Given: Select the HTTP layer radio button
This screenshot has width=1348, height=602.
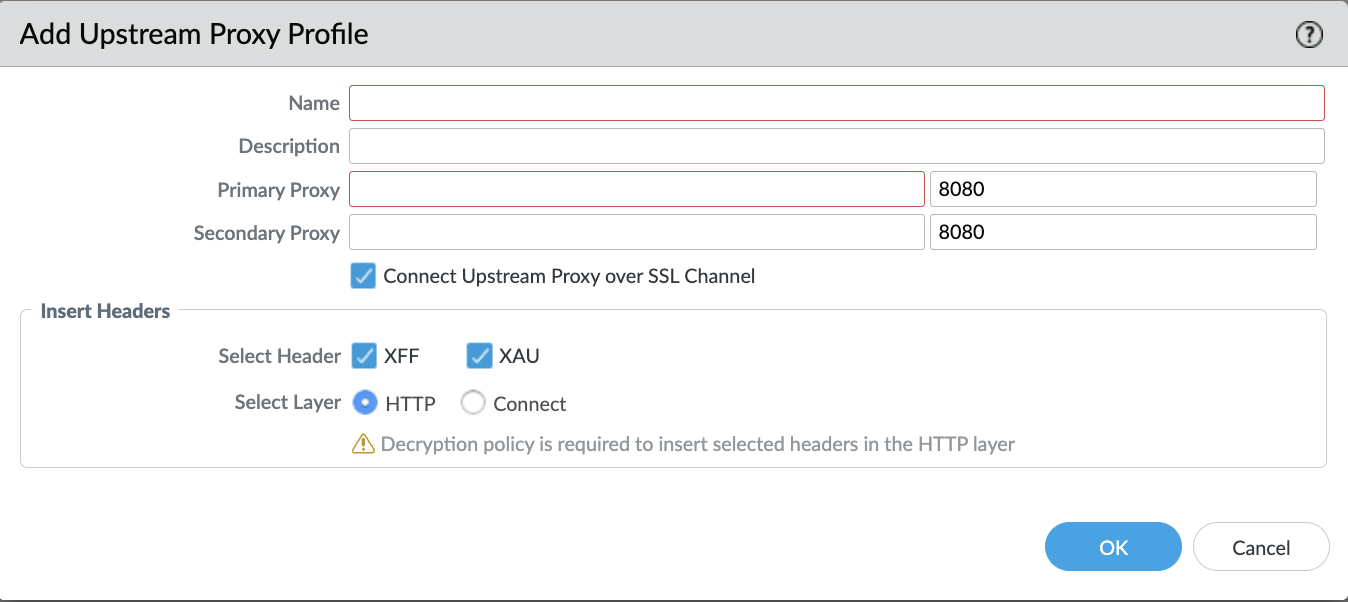Looking at the screenshot, I should (x=366, y=403).
